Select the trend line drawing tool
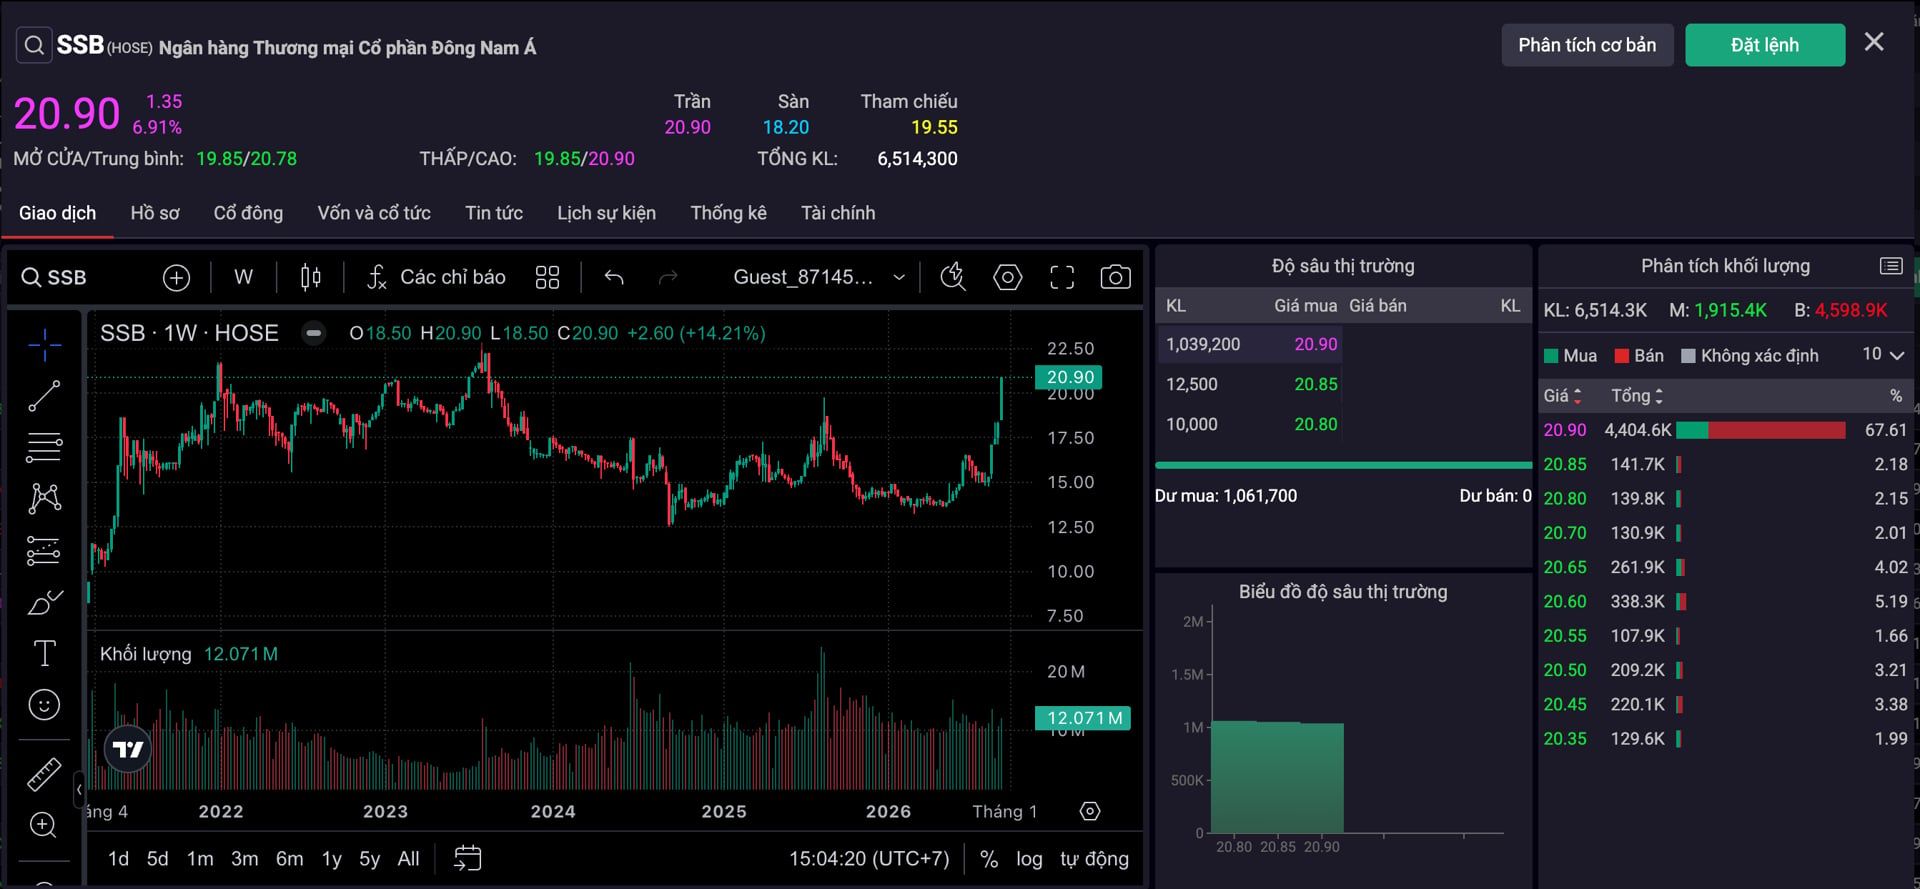 pyautogui.click(x=44, y=396)
